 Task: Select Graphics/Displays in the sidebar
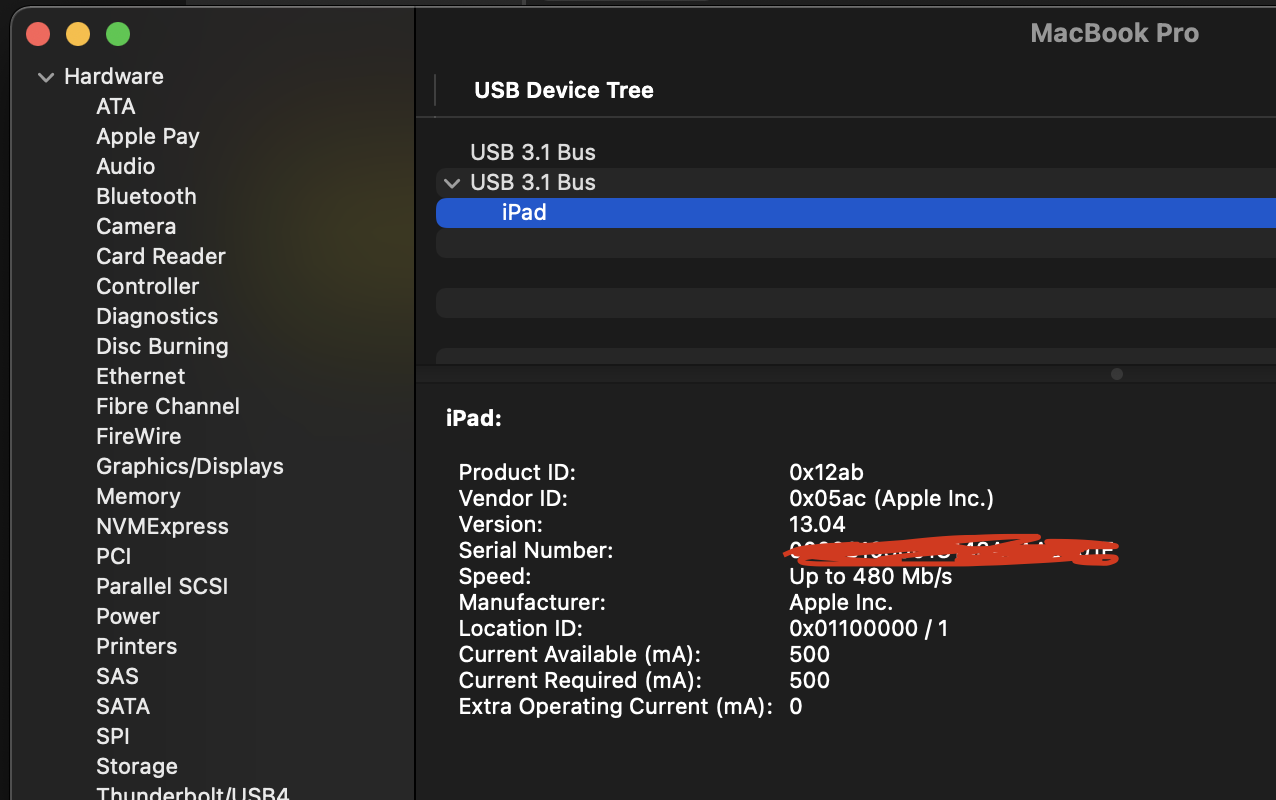(x=189, y=467)
